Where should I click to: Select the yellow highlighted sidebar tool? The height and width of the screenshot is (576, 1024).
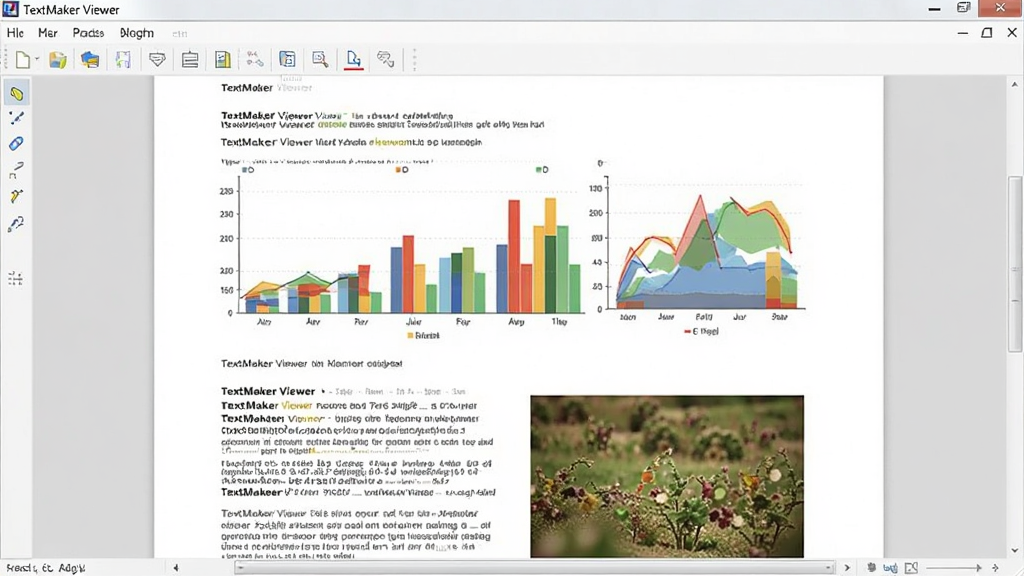click(x=16, y=93)
